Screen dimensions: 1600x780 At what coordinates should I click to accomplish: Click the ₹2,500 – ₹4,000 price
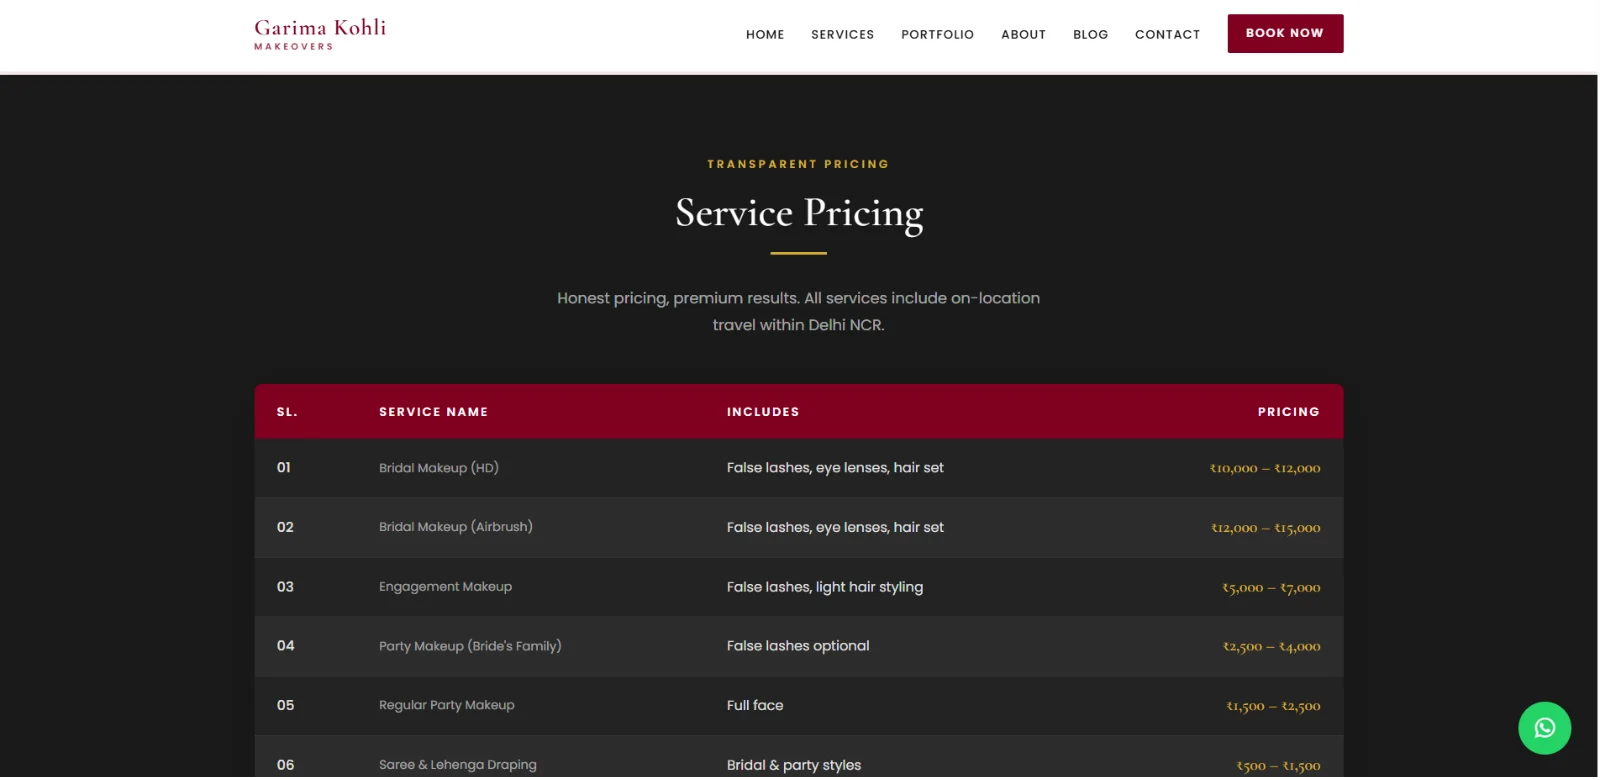(x=1271, y=647)
